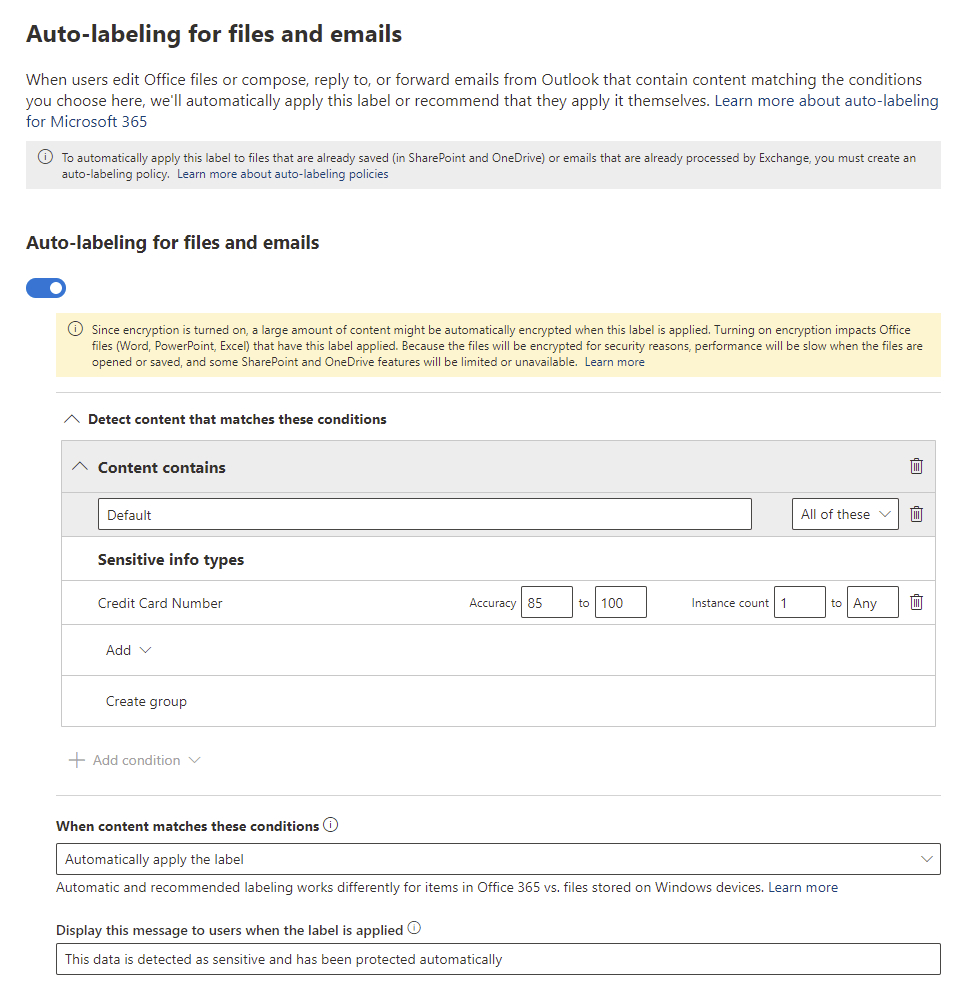
Task: Click info icon next to 'Display this message' label
Action: coord(414,929)
